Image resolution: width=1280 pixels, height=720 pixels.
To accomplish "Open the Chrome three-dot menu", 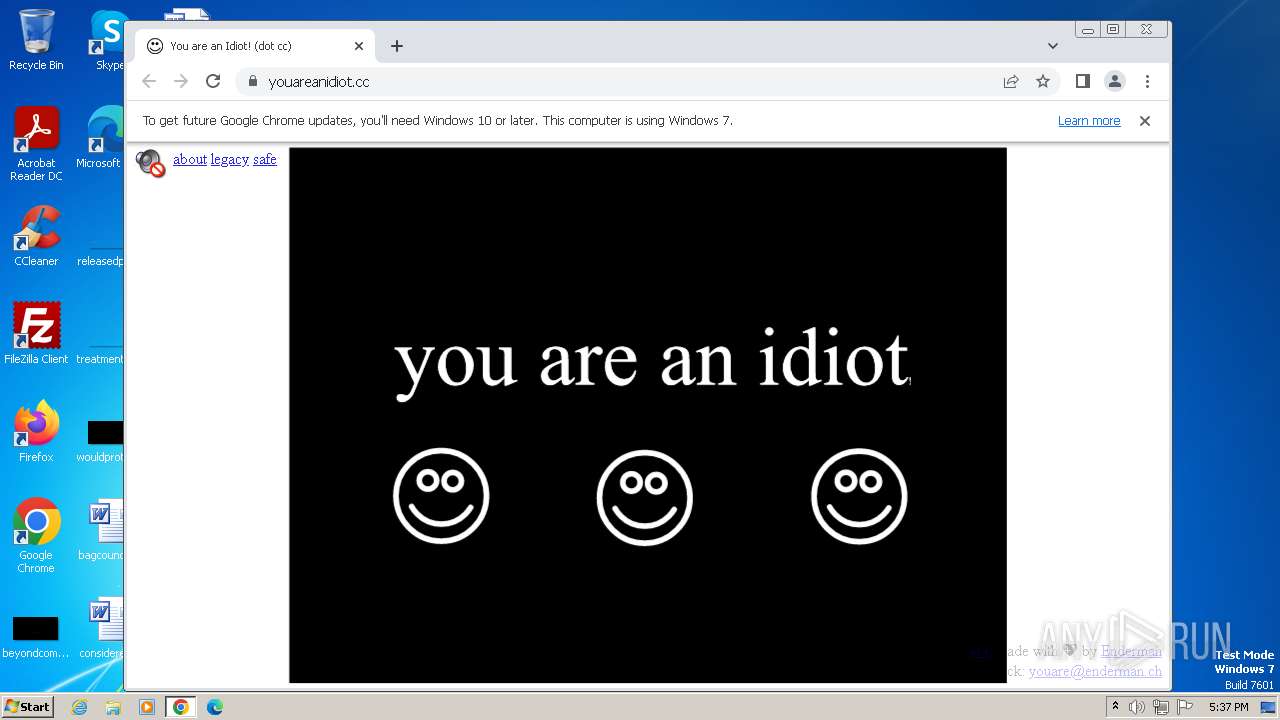I will click(x=1147, y=81).
